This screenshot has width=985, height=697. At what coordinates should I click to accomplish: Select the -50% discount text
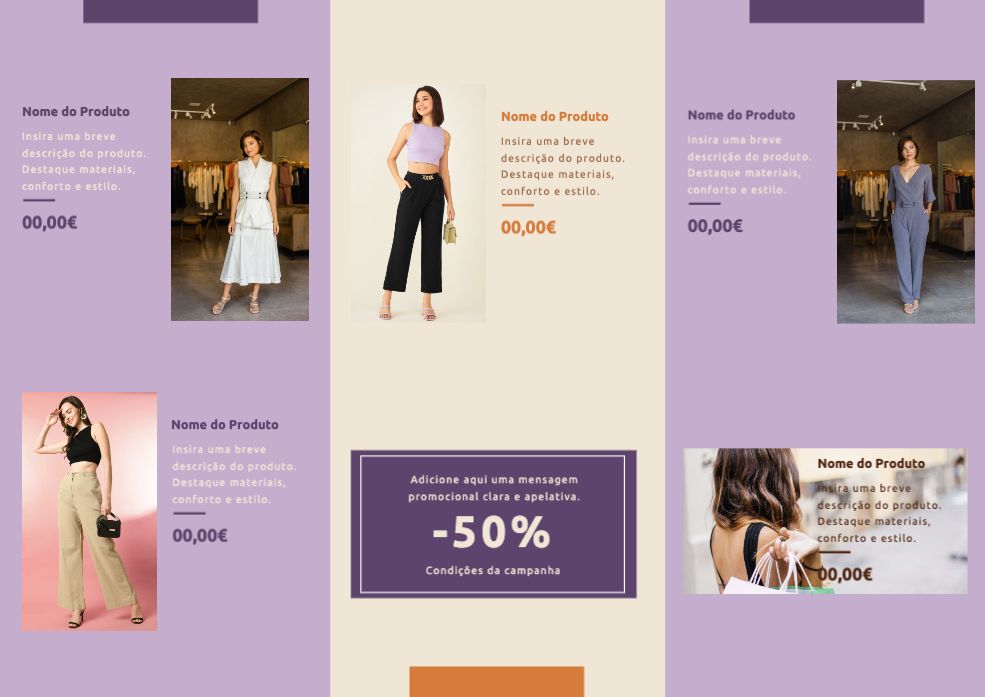tap(491, 532)
